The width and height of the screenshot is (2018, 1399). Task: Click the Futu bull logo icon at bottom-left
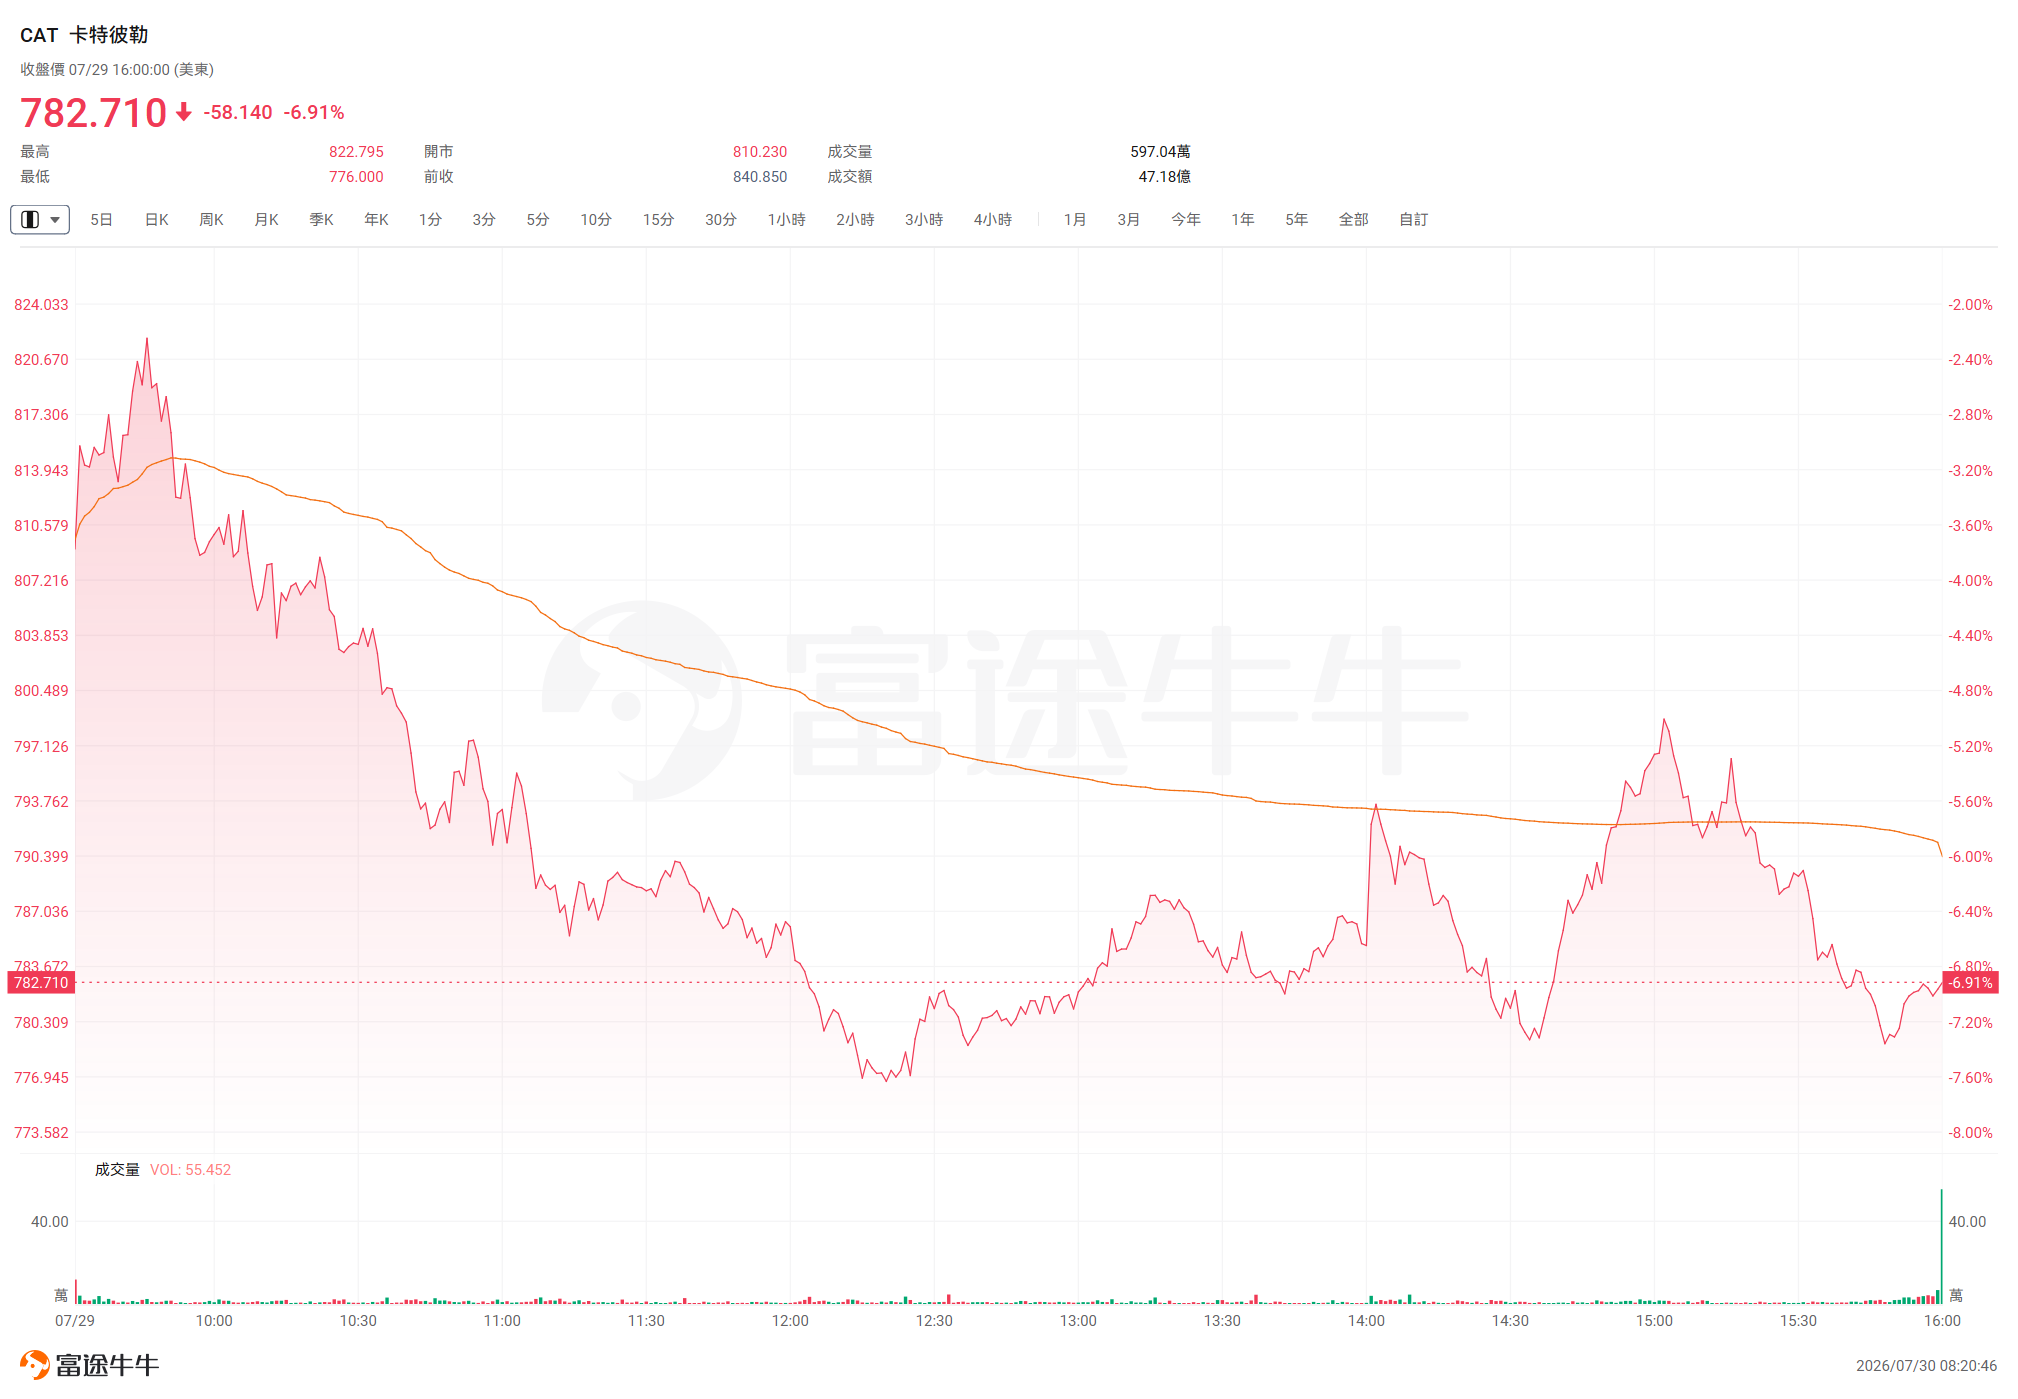point(35,1364)
